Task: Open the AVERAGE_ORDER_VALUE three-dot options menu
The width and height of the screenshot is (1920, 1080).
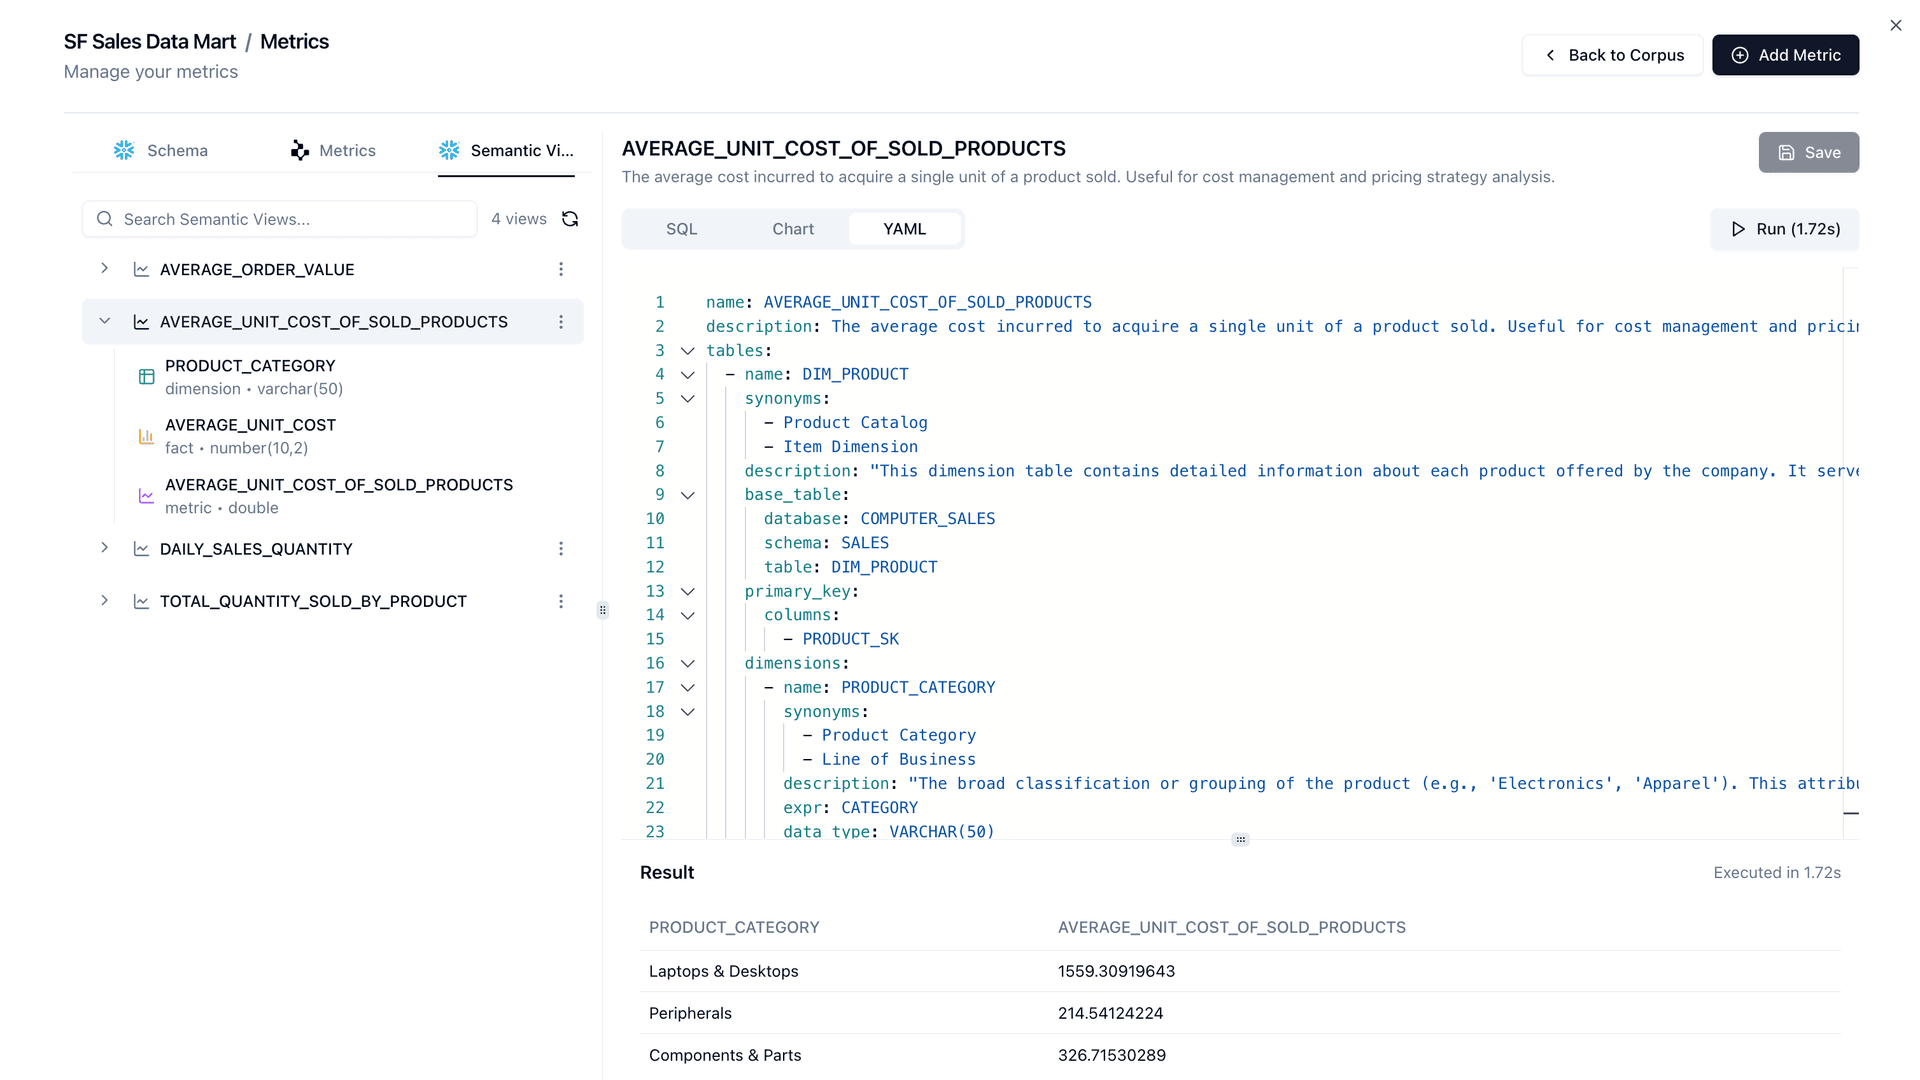Action: [x=561, y=270]
